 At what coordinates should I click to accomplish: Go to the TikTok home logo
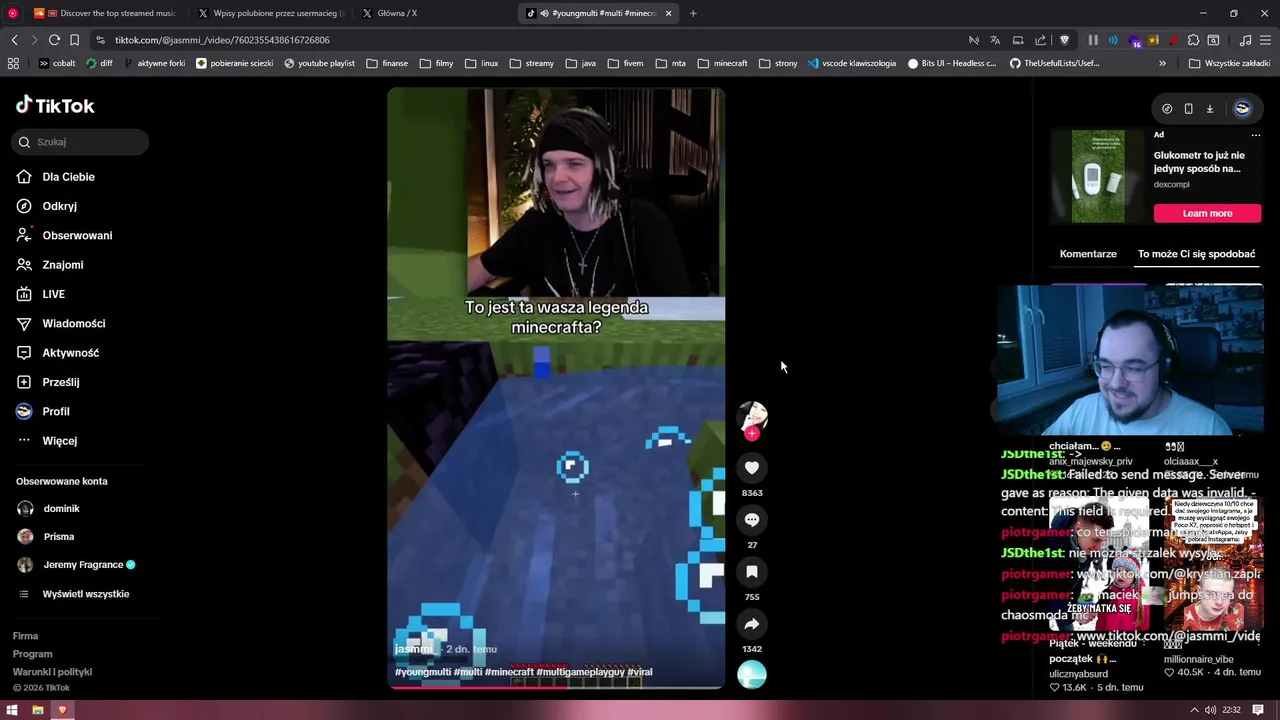(55, 105)
